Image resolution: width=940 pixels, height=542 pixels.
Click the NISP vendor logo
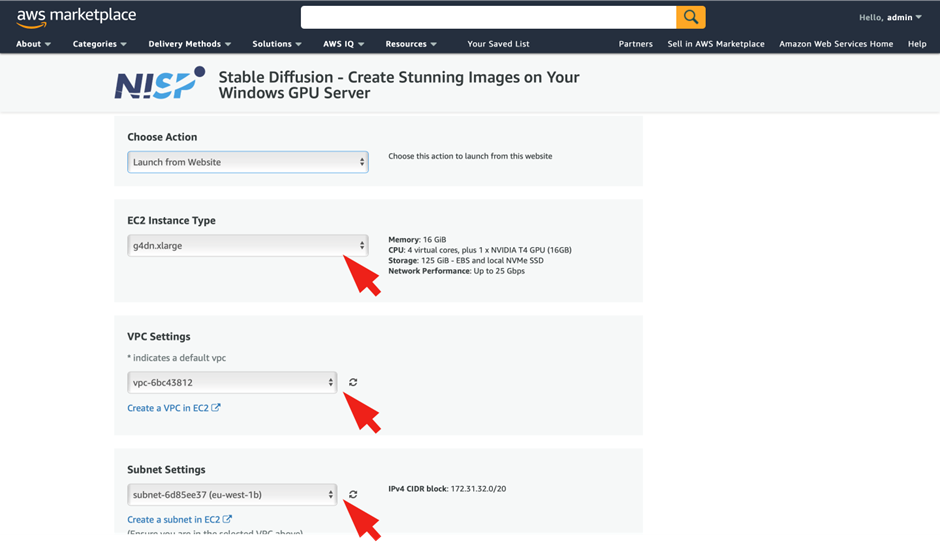[160, 83]
